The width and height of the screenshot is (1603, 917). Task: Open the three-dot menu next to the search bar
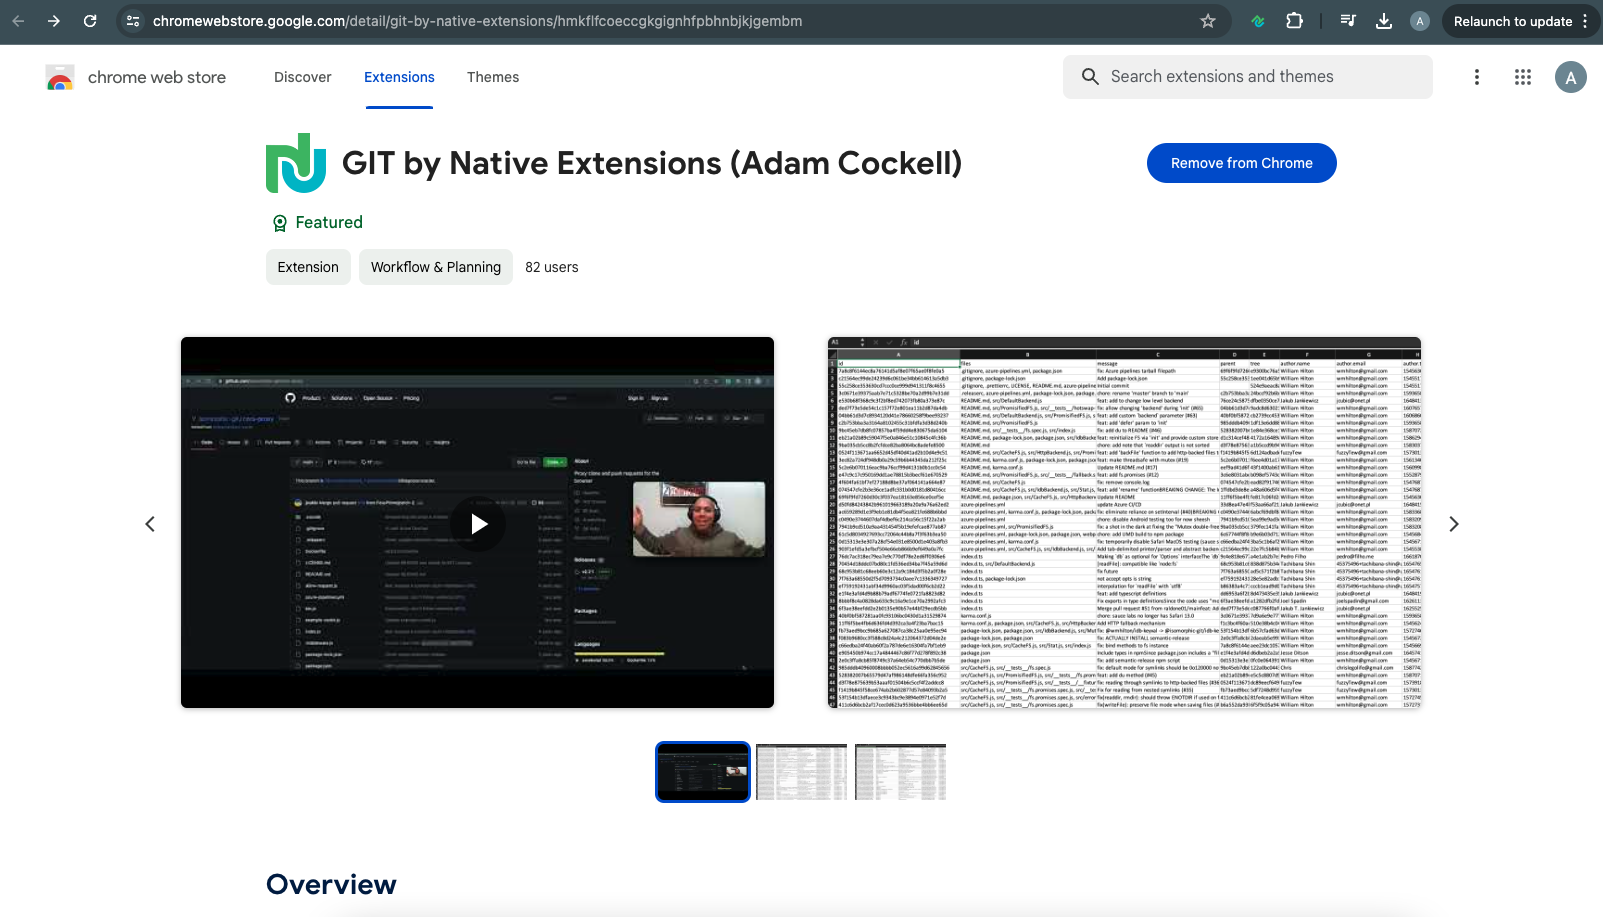coord(1477,77)
